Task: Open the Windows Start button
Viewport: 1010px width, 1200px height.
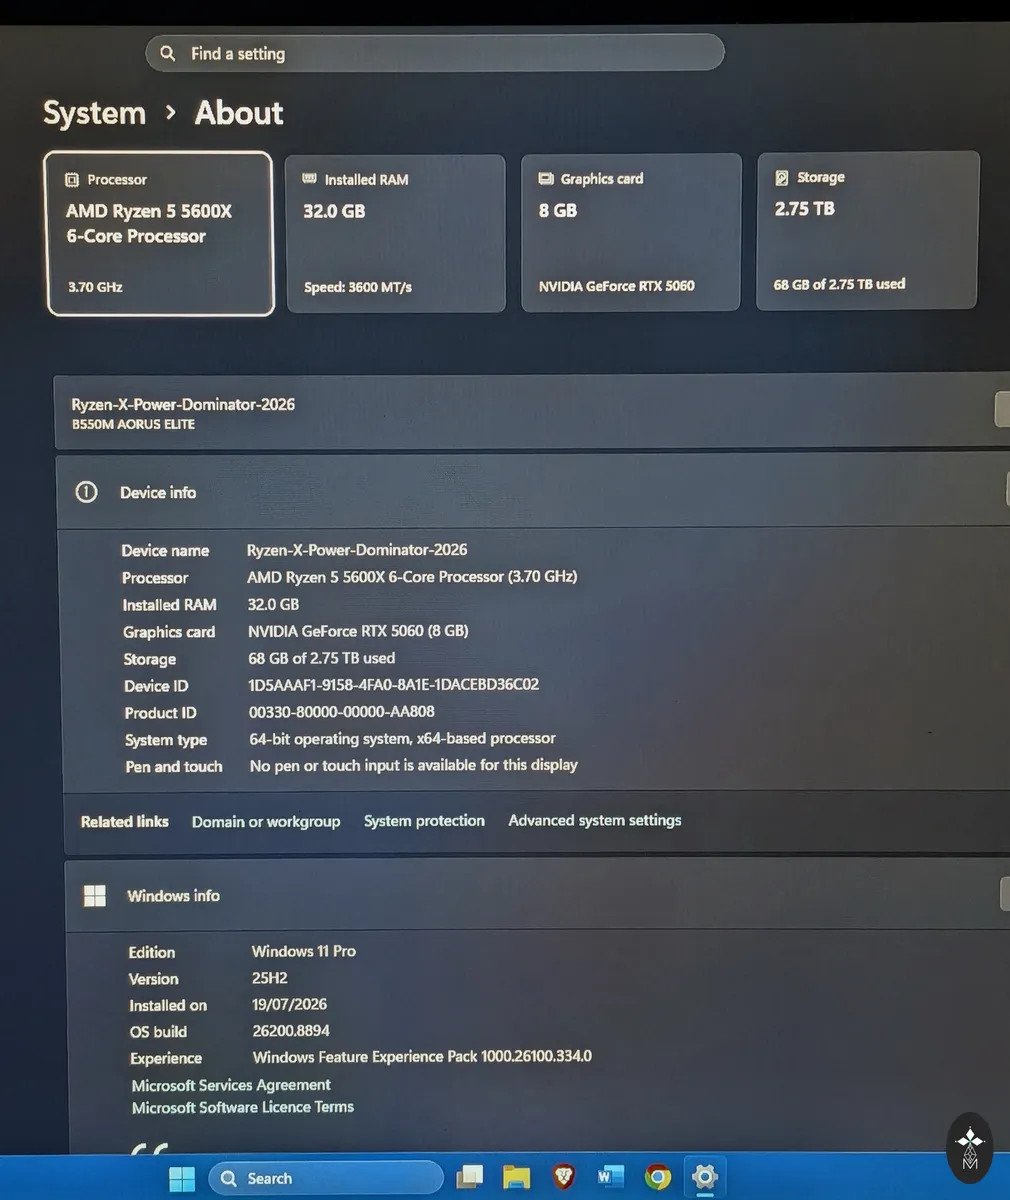Action: (182, 1179)
